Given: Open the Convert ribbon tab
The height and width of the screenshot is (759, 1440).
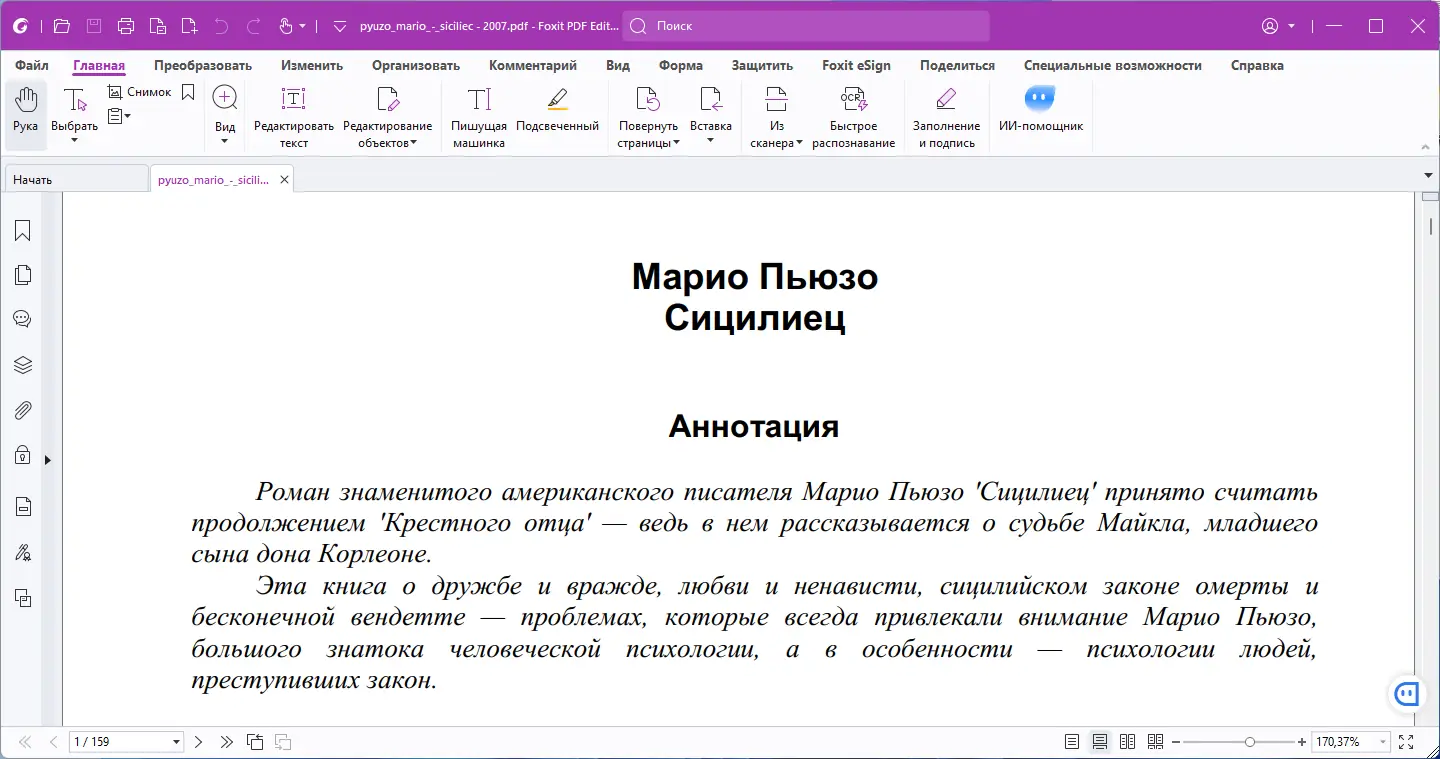Looking at the screenshot, I should coord(203,65).
